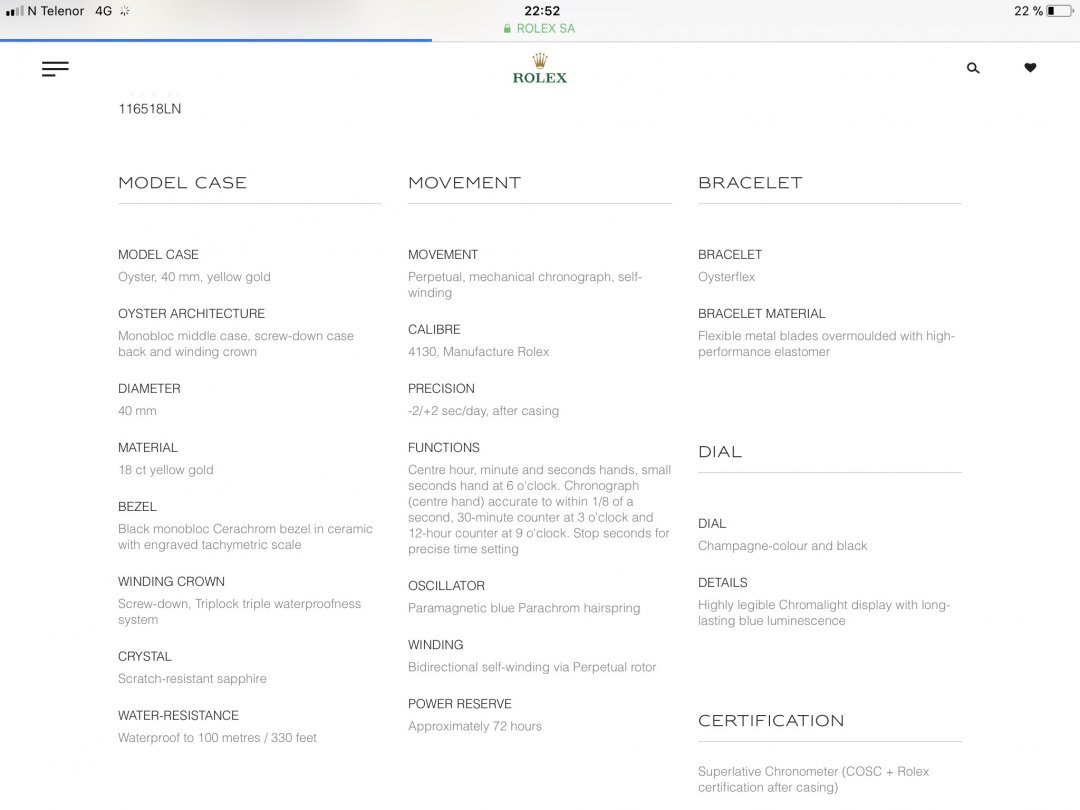Tap the cellular signal bars icon
Viewport: 1080px width, 810px height.
pos(14,11)
